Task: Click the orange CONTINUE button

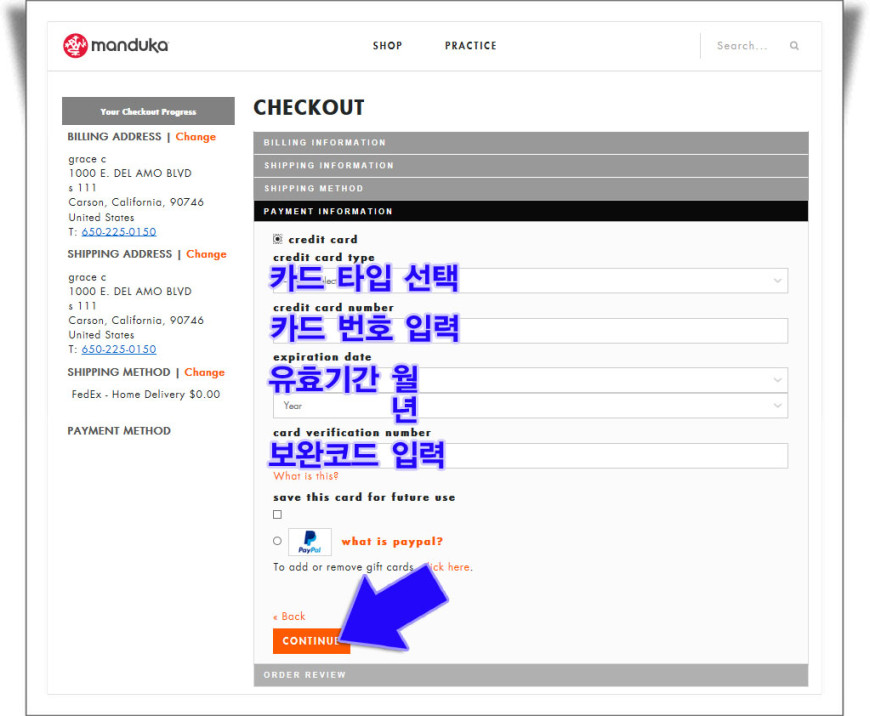Action: coord(311,641)
